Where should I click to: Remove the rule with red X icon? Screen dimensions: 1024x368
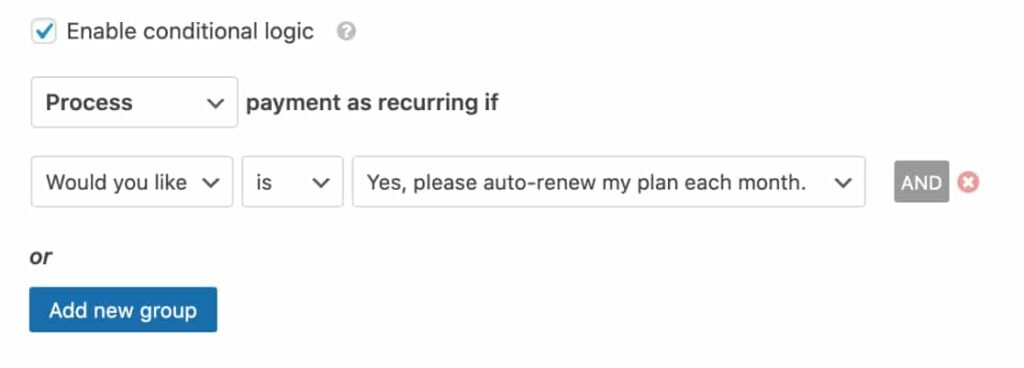pyautogui.click(x=968, y=182)
